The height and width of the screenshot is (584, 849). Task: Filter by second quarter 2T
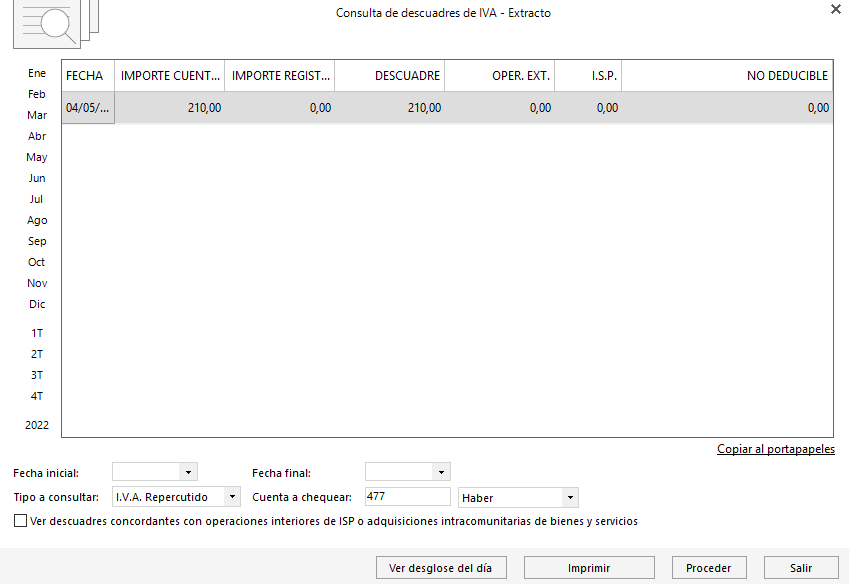click(36, 355)
